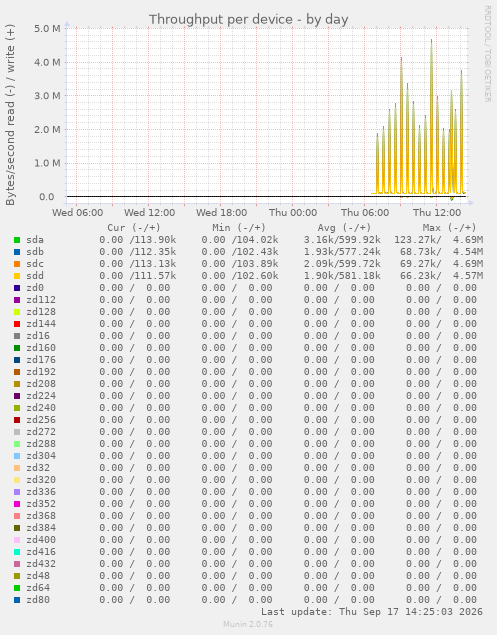Click the zd192 device label

(41, 372)
